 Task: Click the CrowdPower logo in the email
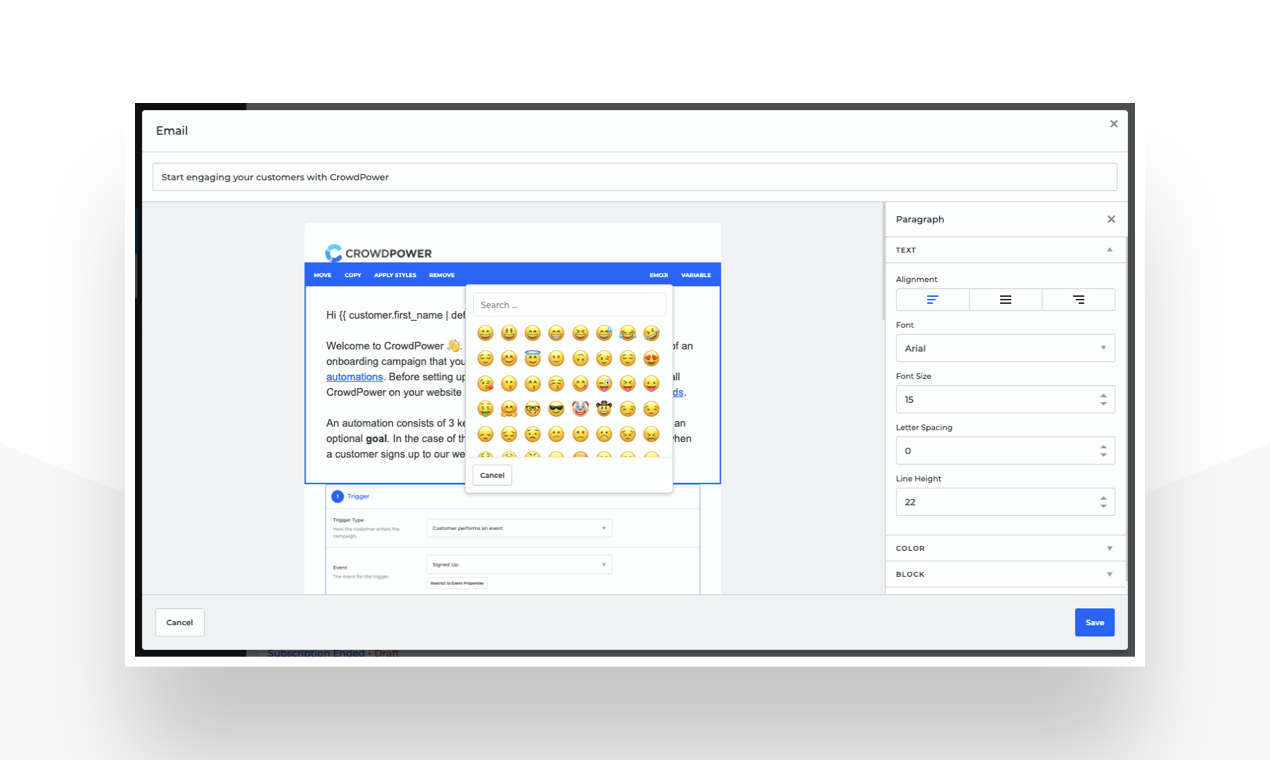[379, 253]
